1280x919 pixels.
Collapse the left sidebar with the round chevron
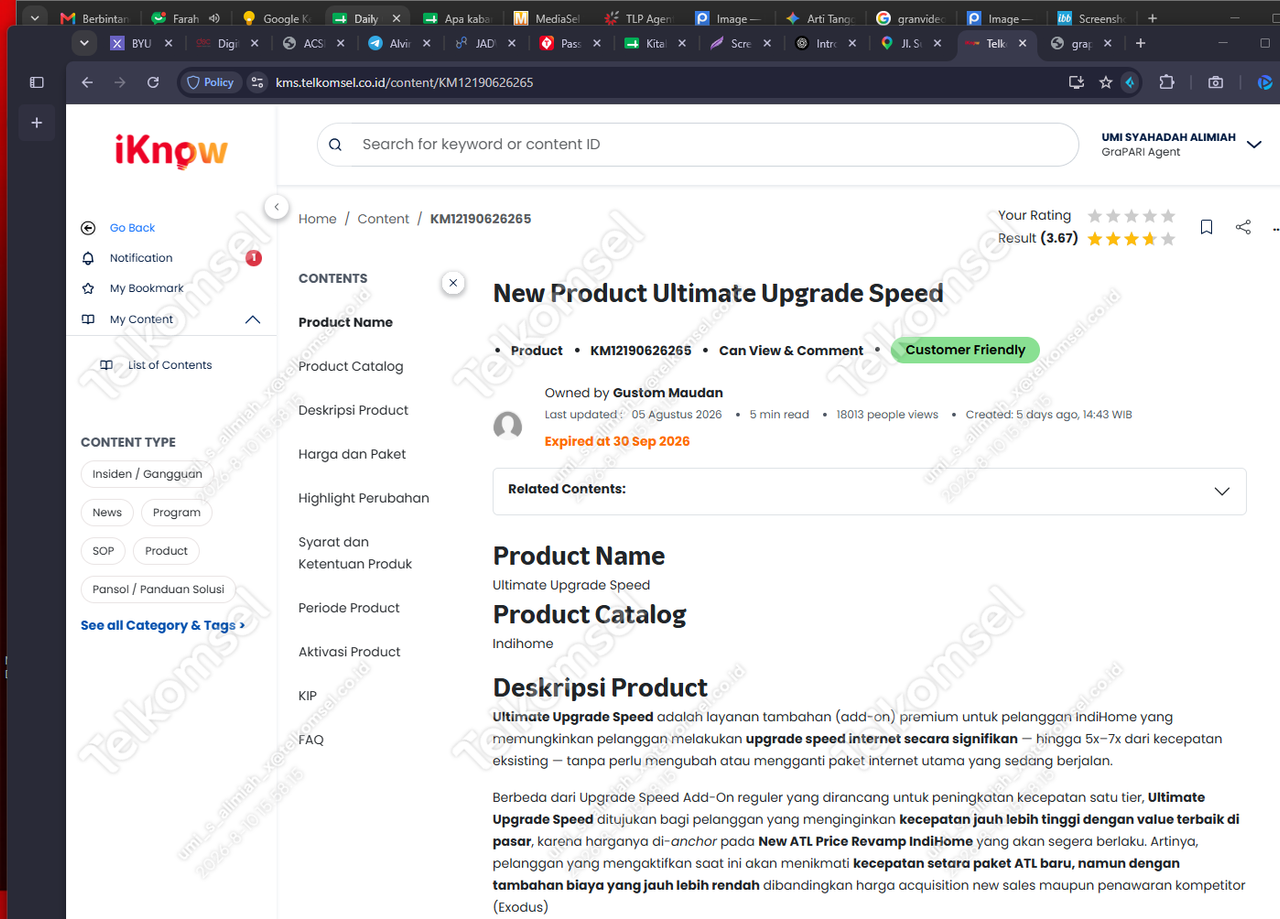[276, 207]
